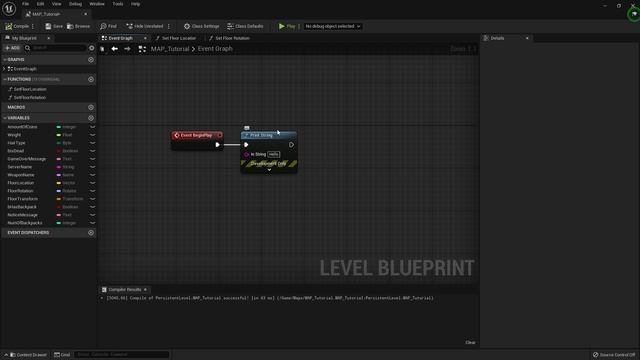Click the Add button in My Blueprint
Screen dimensions: 640x360
point(12,48)
